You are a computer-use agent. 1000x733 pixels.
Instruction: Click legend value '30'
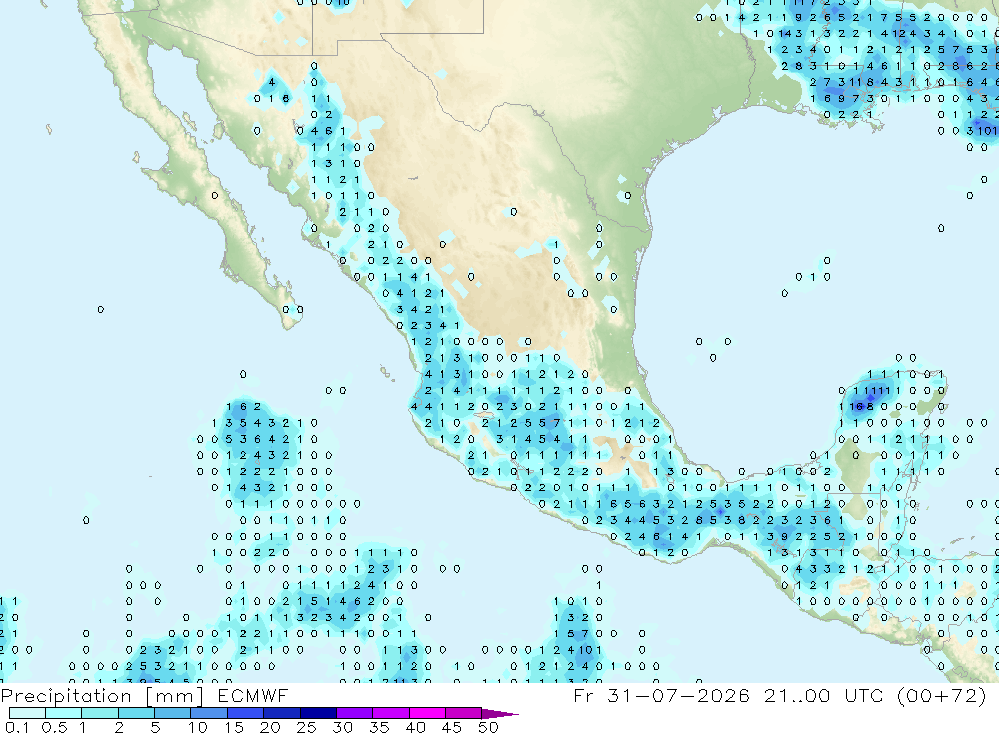343,727
